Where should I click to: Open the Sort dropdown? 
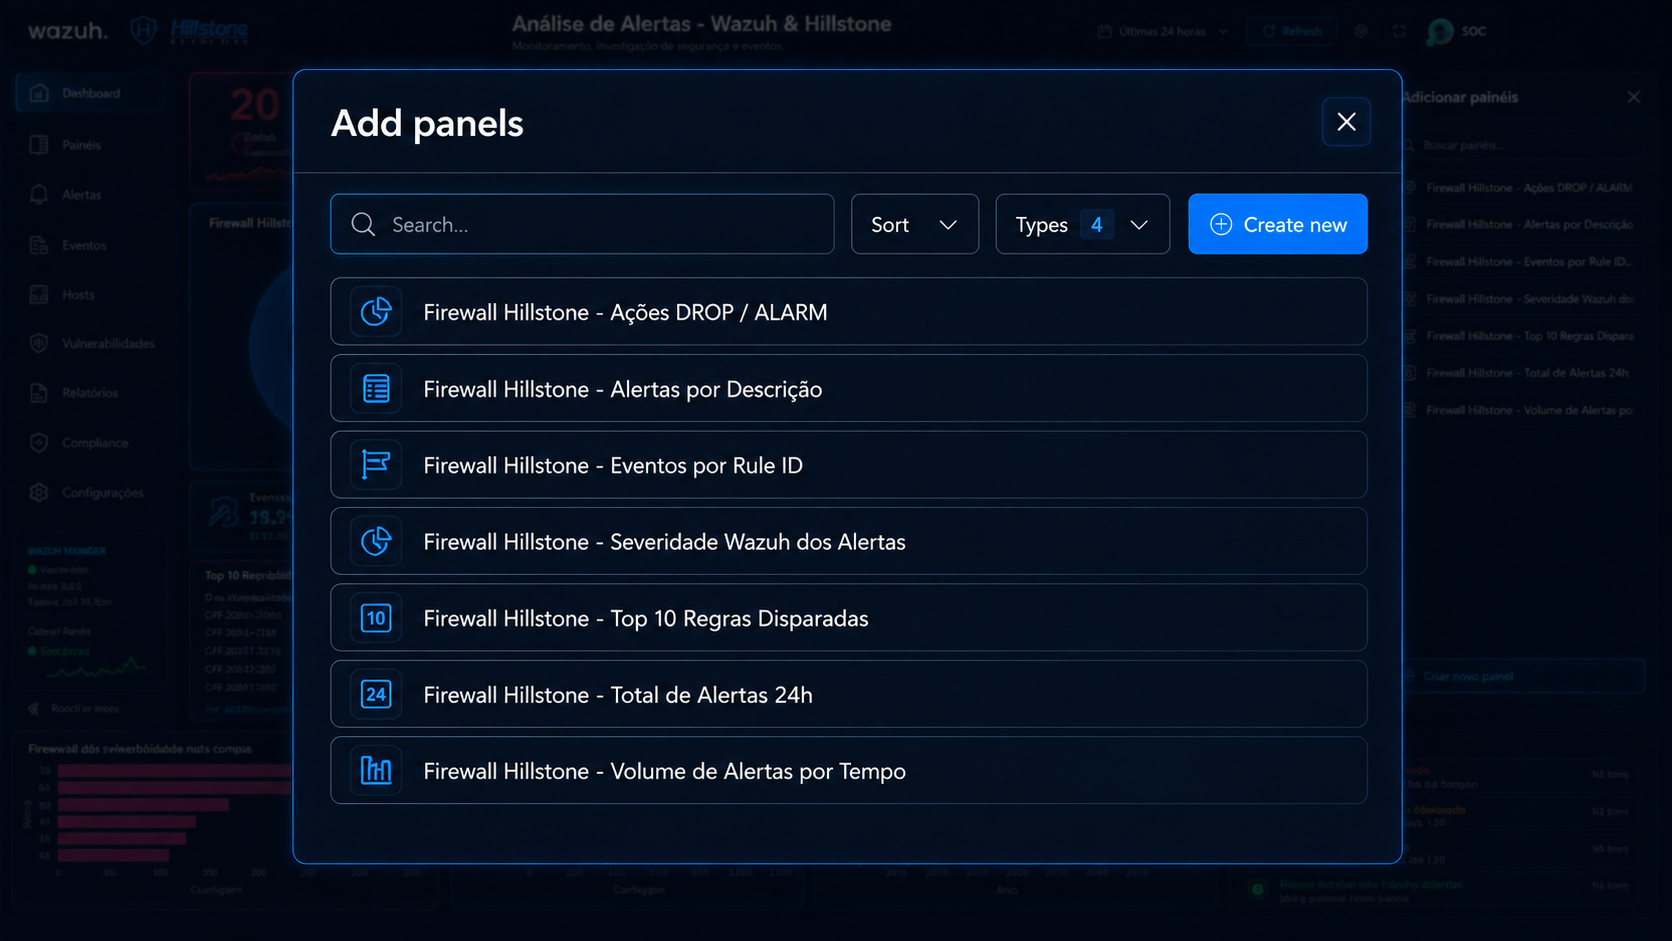[x=914, y=224]
